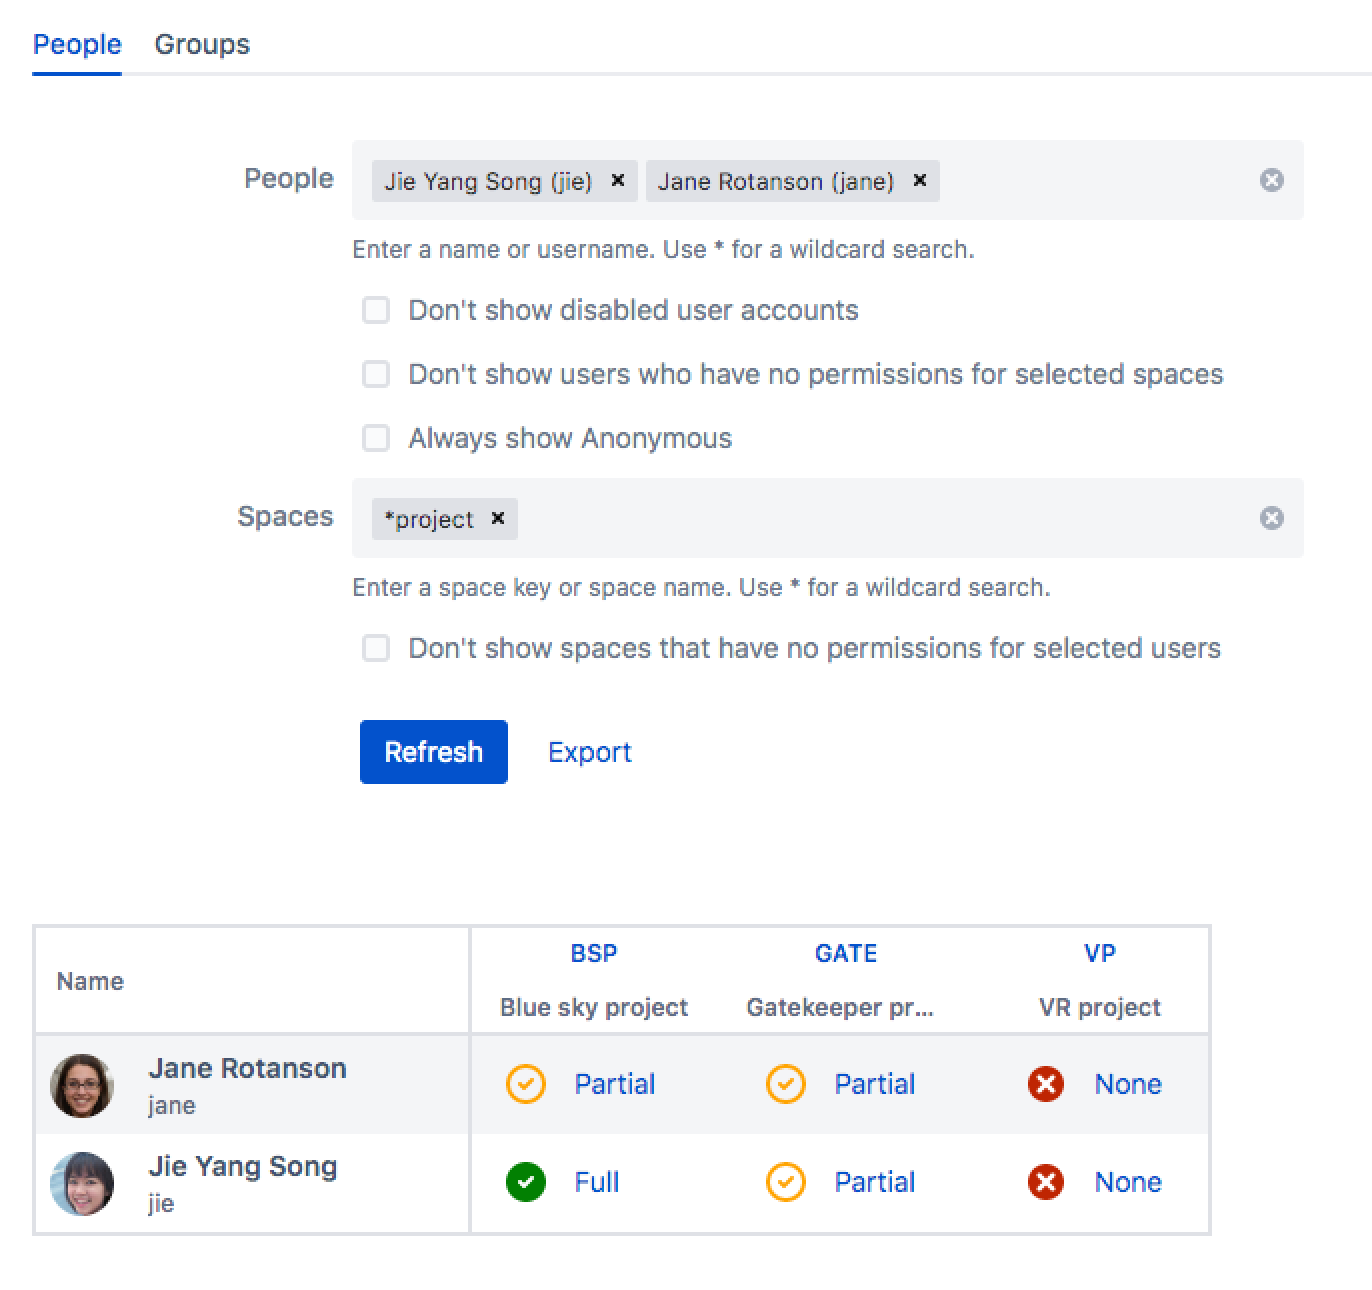Screen dimensions: 1372x1290
Task: Select the People tab
Action: point(77,44)
